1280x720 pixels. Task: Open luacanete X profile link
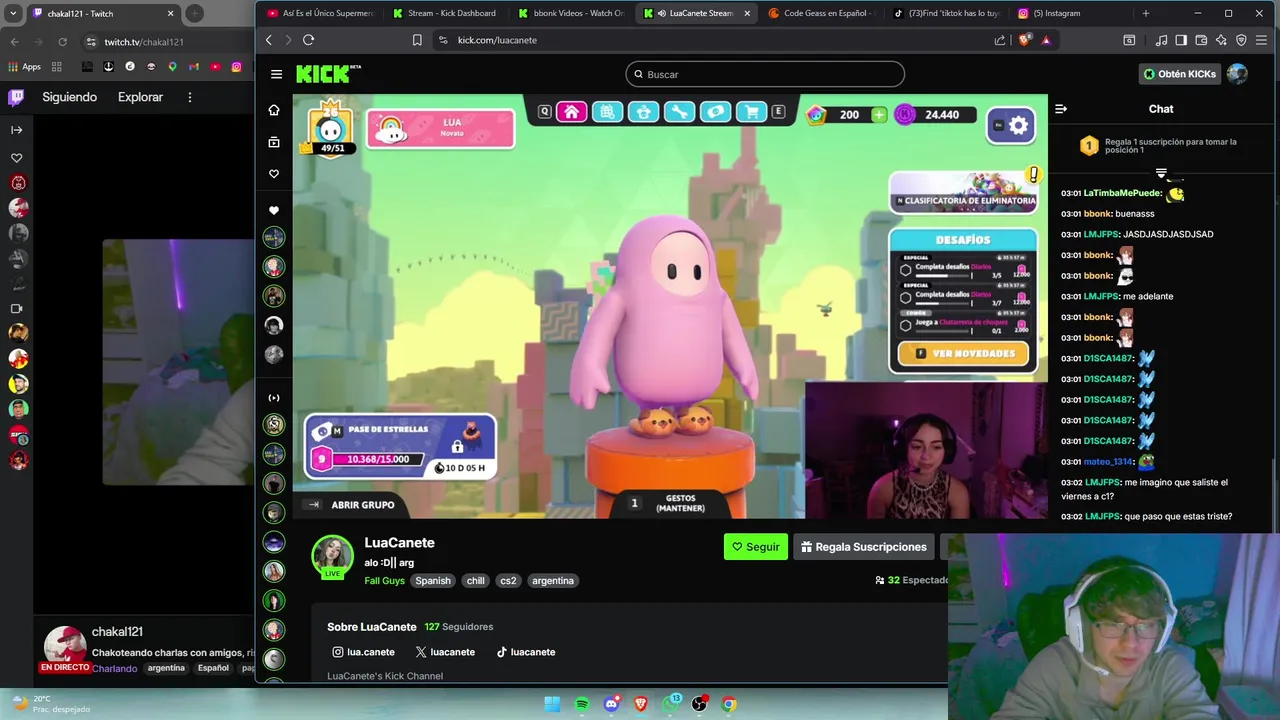[445, 652]
